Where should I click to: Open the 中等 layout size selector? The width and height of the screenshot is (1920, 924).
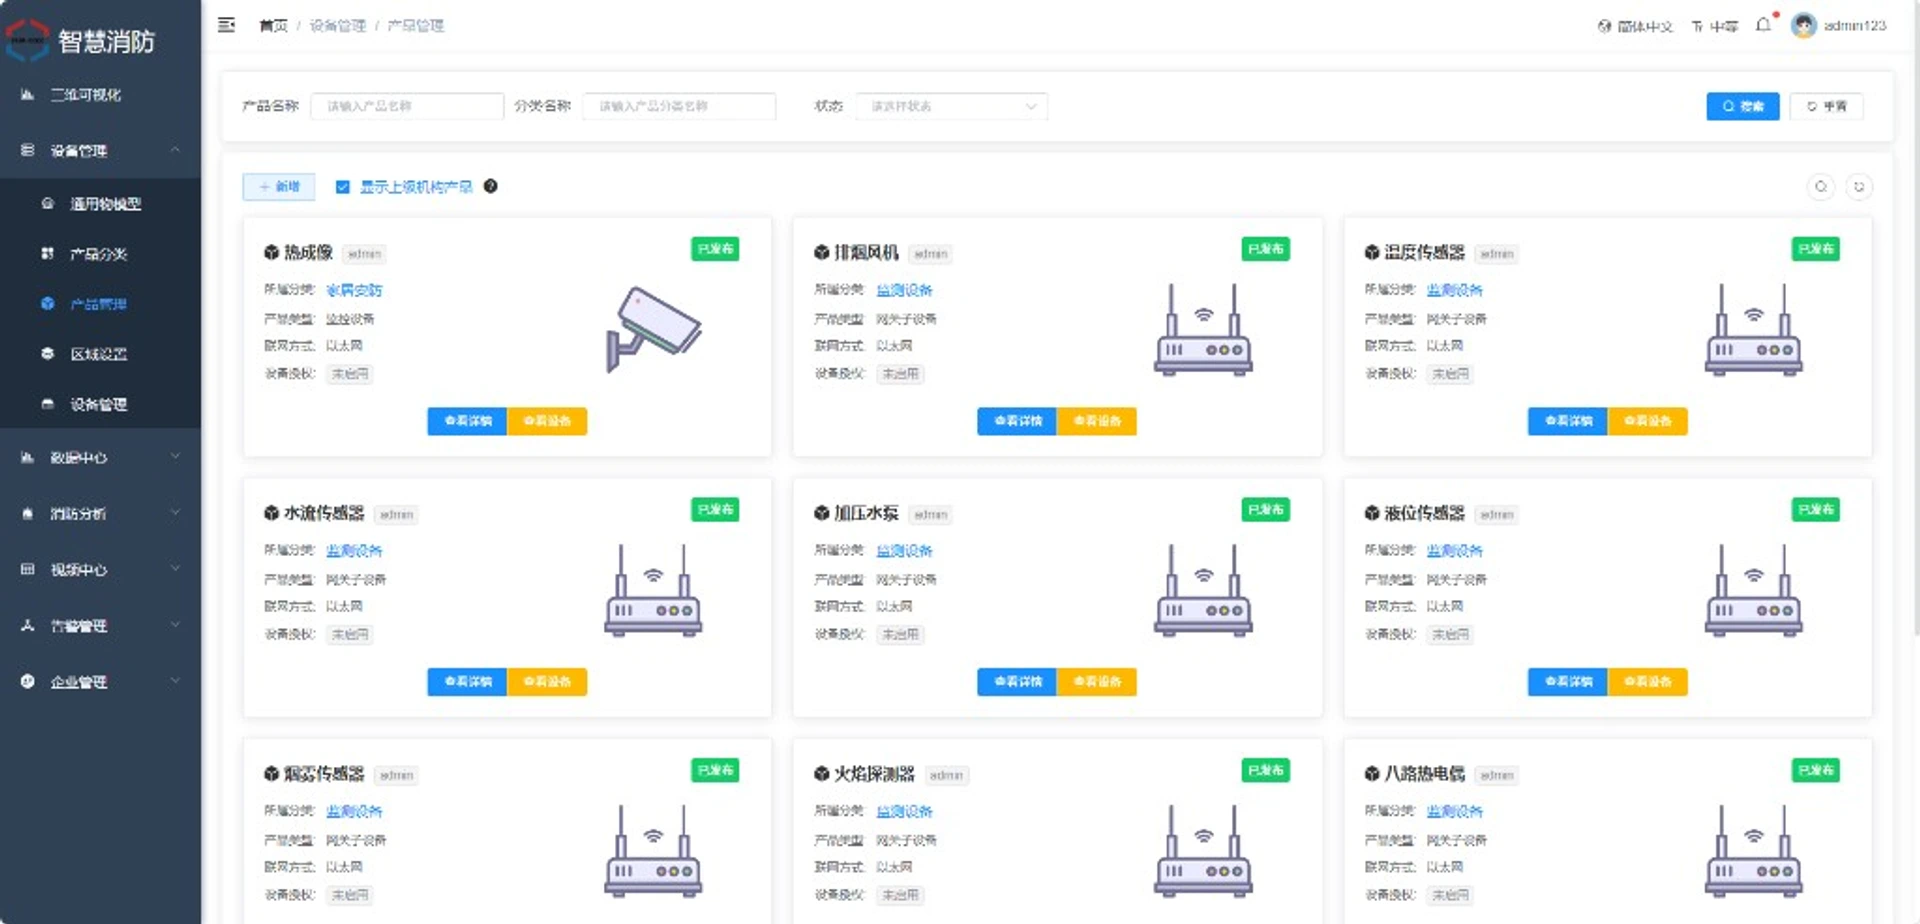(x=1715, y=26)
